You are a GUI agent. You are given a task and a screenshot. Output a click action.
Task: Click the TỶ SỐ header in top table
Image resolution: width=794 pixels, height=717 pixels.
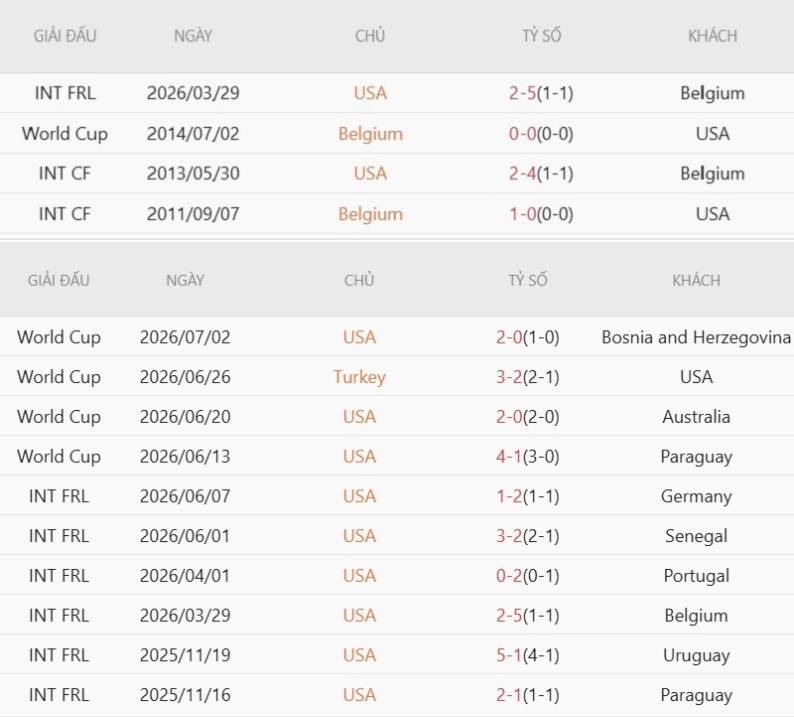pyautogui.click(x=542, y=36)
